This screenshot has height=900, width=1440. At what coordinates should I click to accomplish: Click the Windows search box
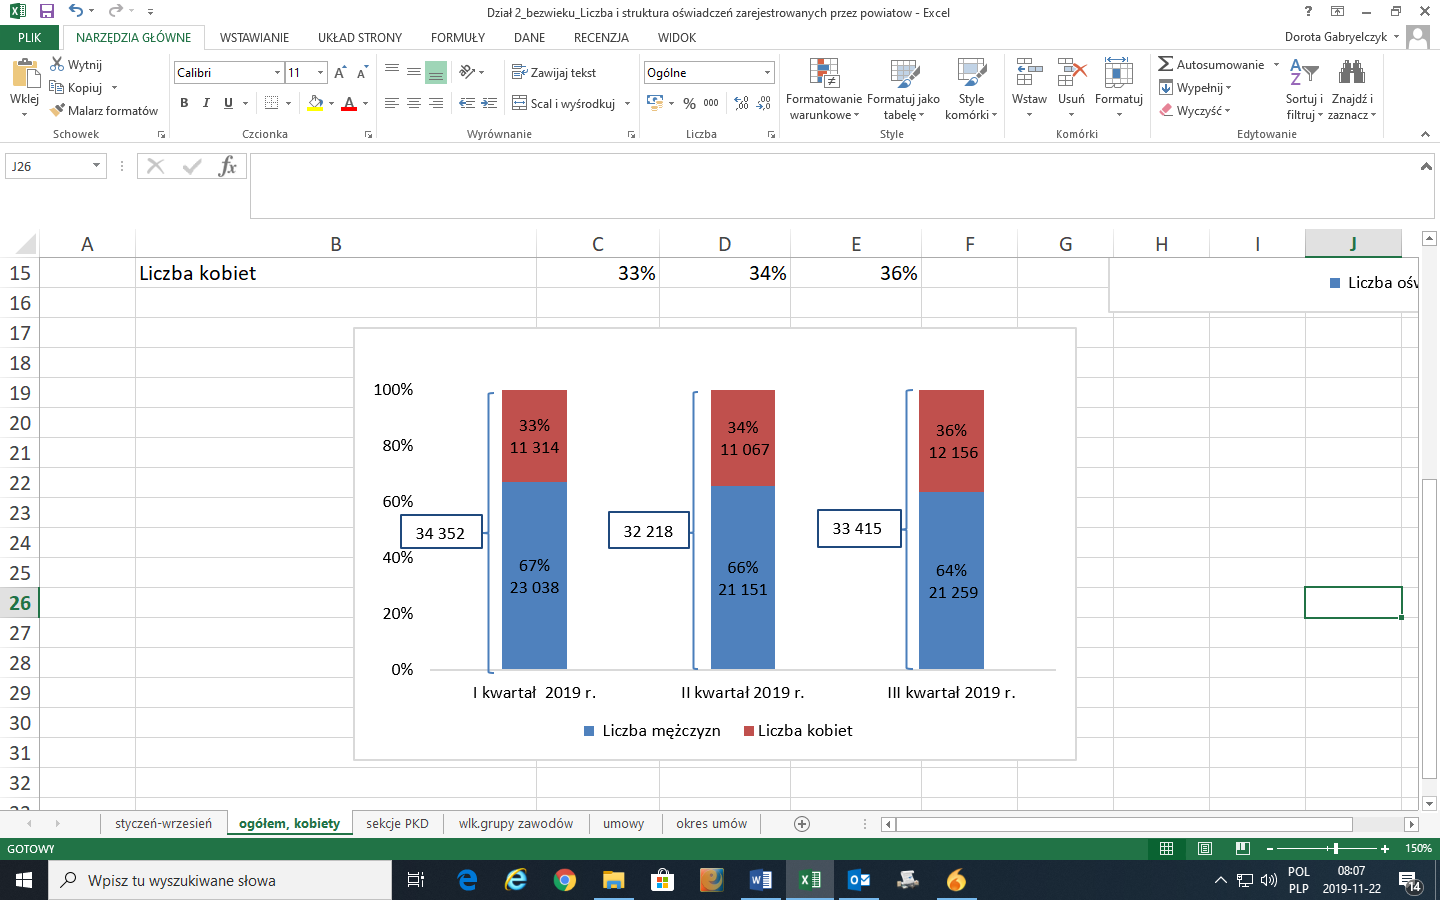(x=220, y=880)
